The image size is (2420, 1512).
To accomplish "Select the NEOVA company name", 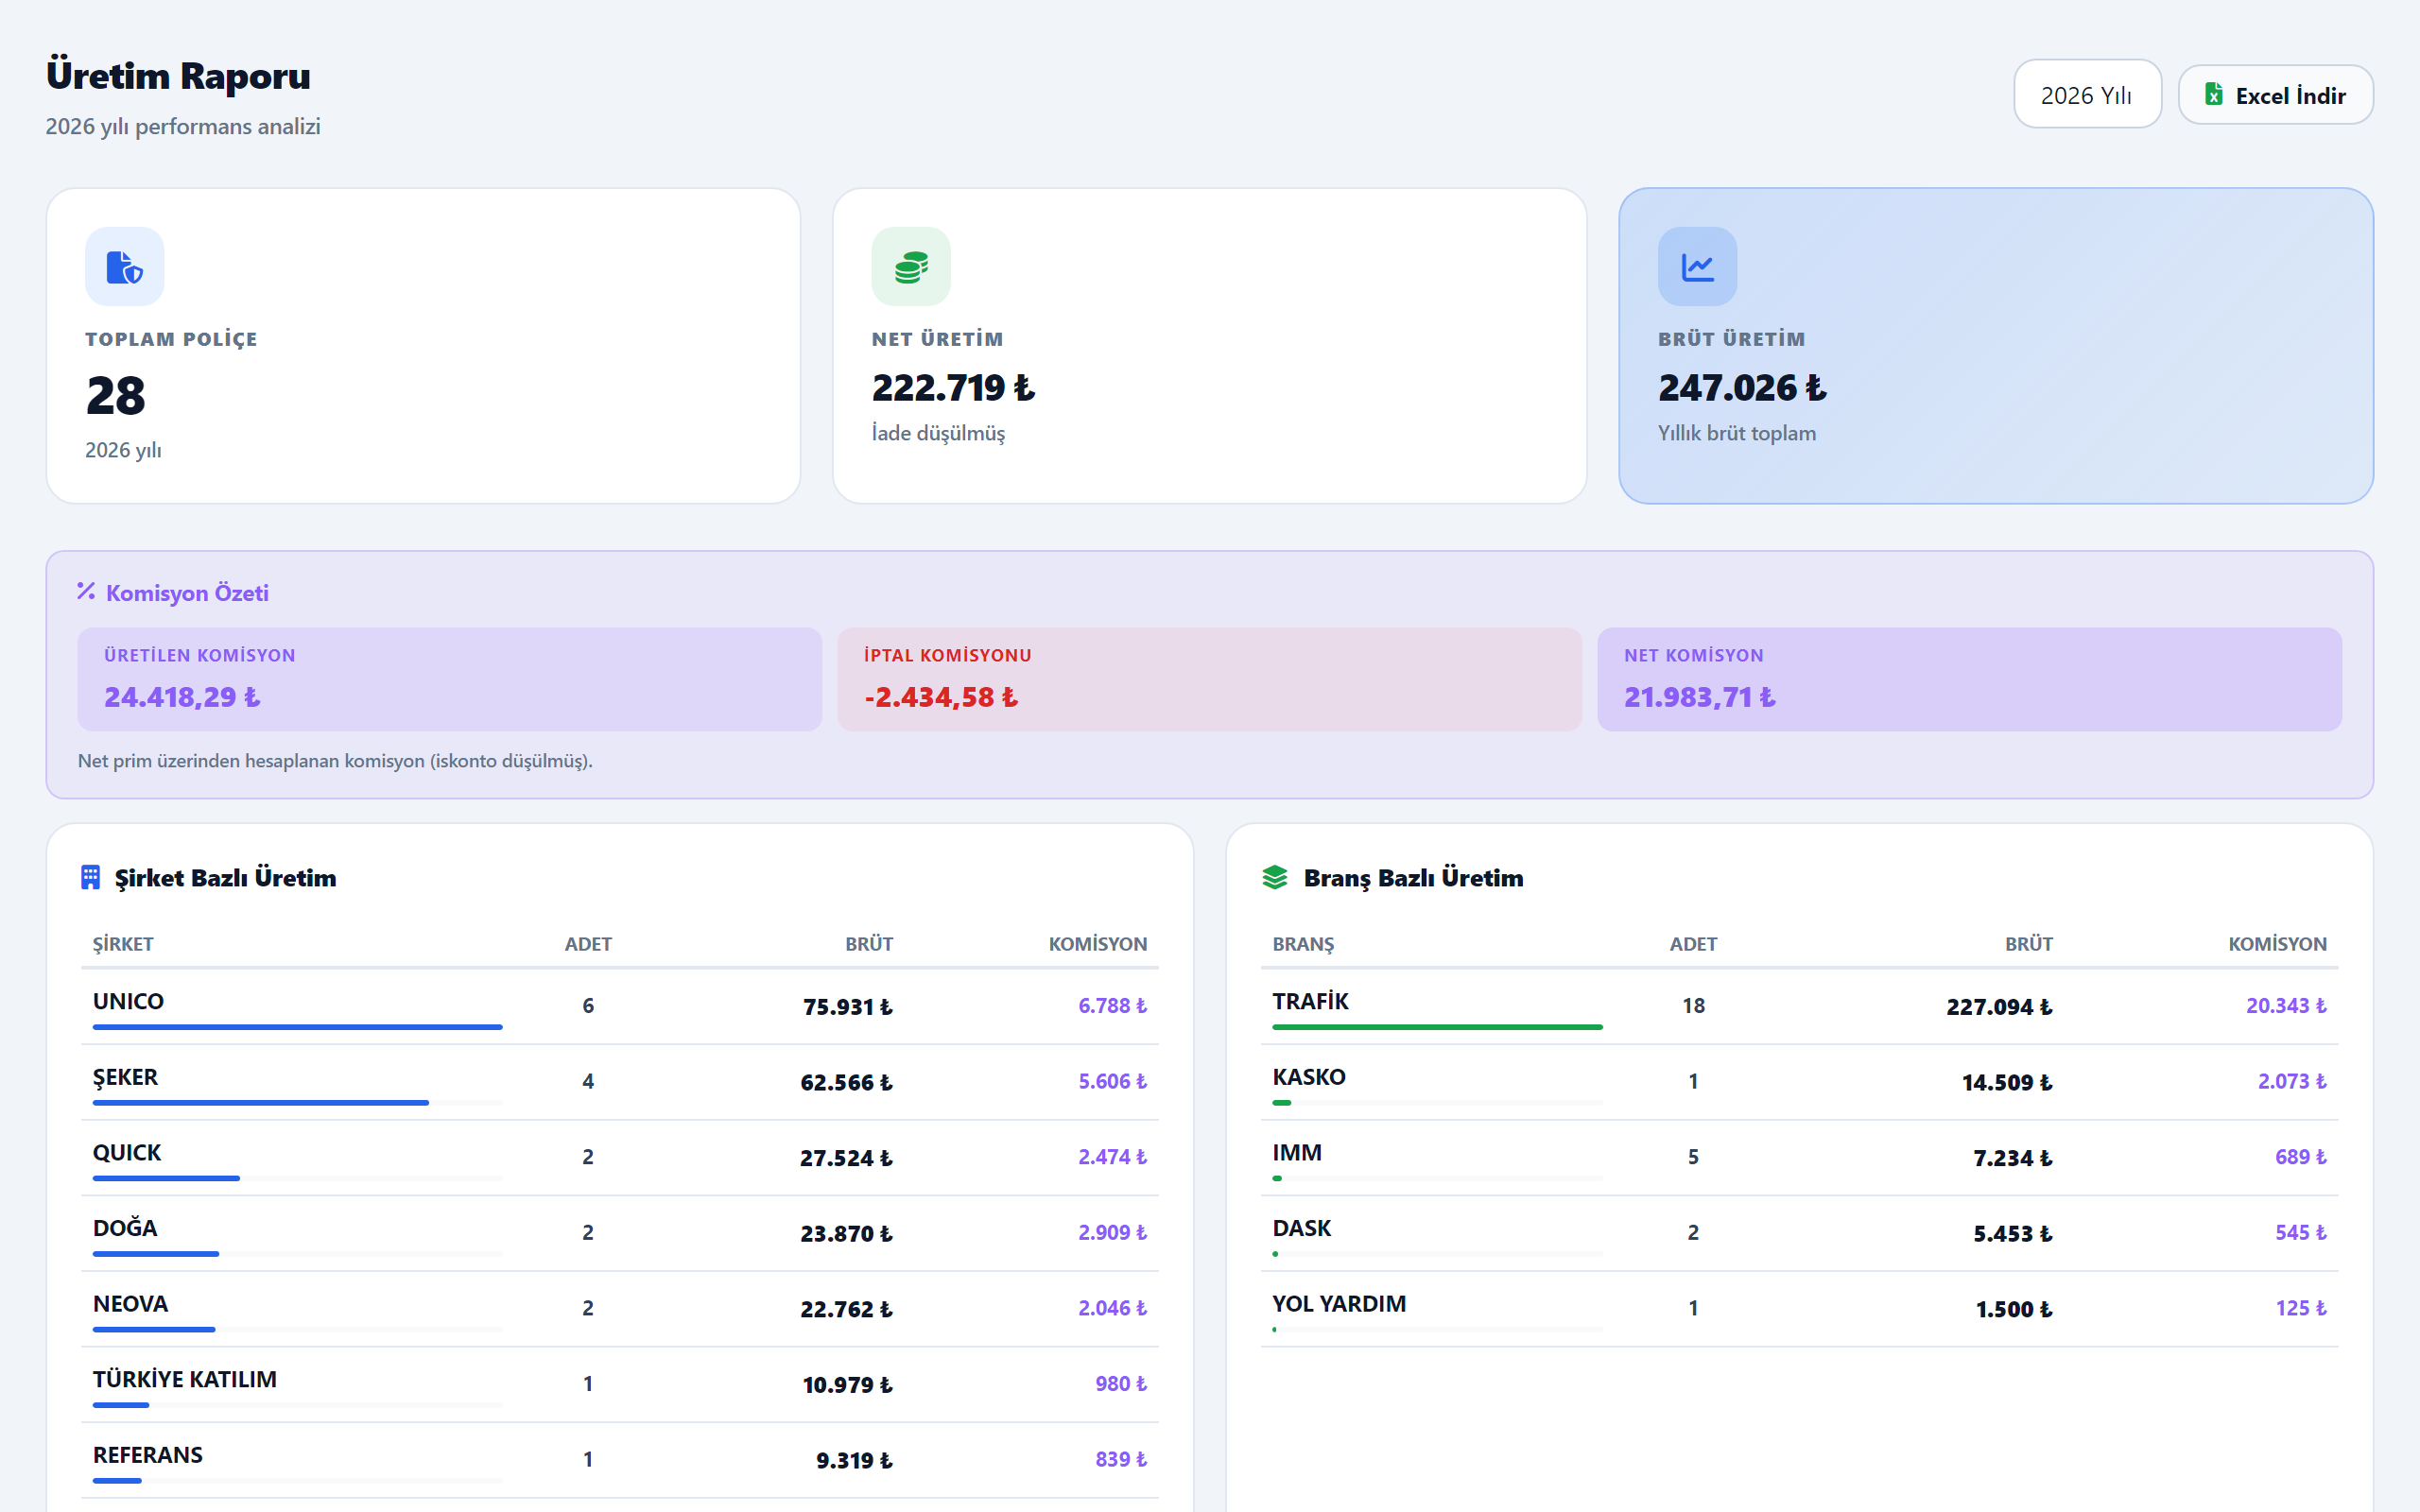I will (130, 1304).
